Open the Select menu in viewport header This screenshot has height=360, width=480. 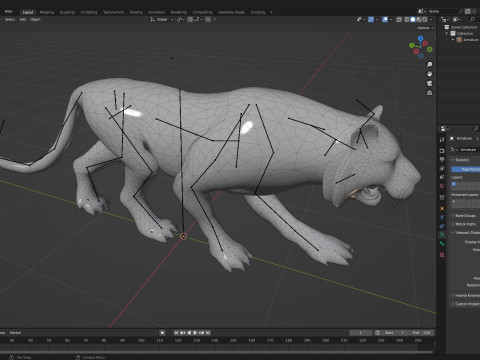click(x=10, y=19)
